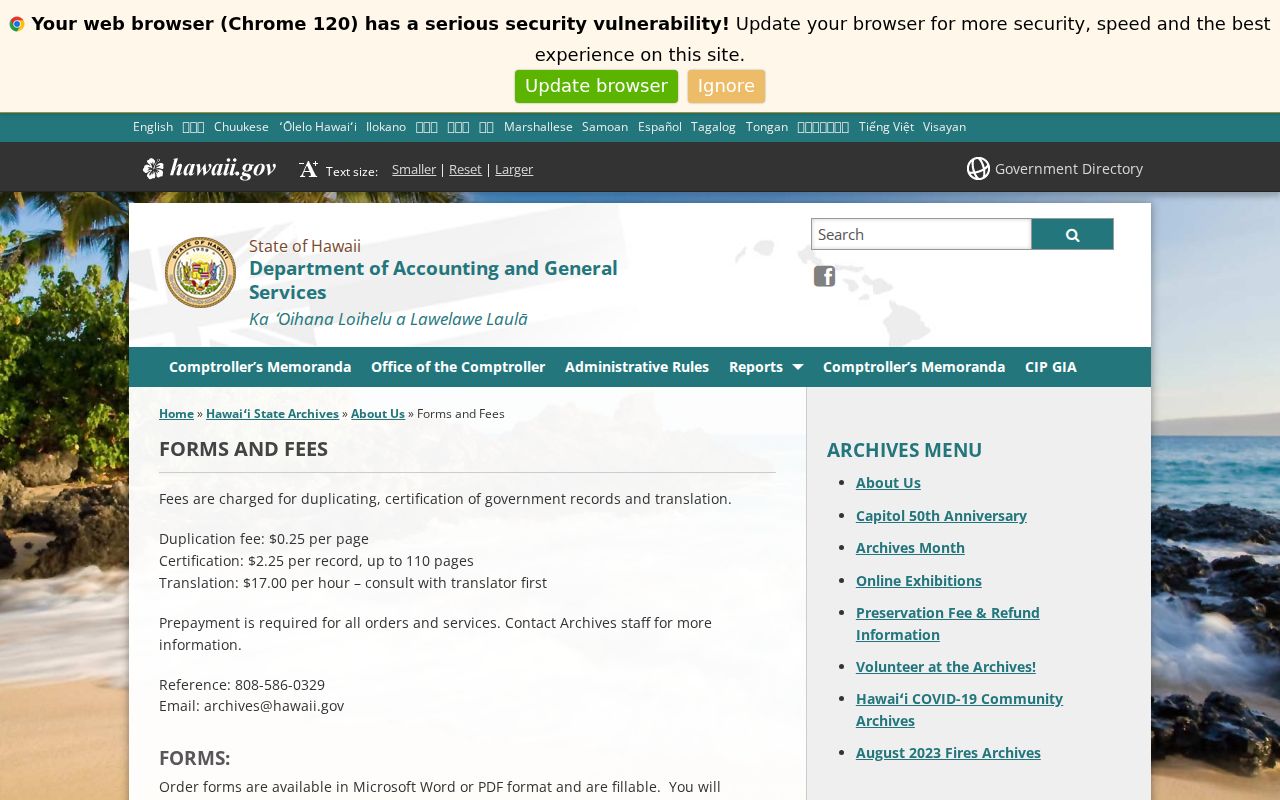Click the Facebook icon below search
Image resolution: width=1280 pixels, height=800 pixels.
click(x=824, y=276)
